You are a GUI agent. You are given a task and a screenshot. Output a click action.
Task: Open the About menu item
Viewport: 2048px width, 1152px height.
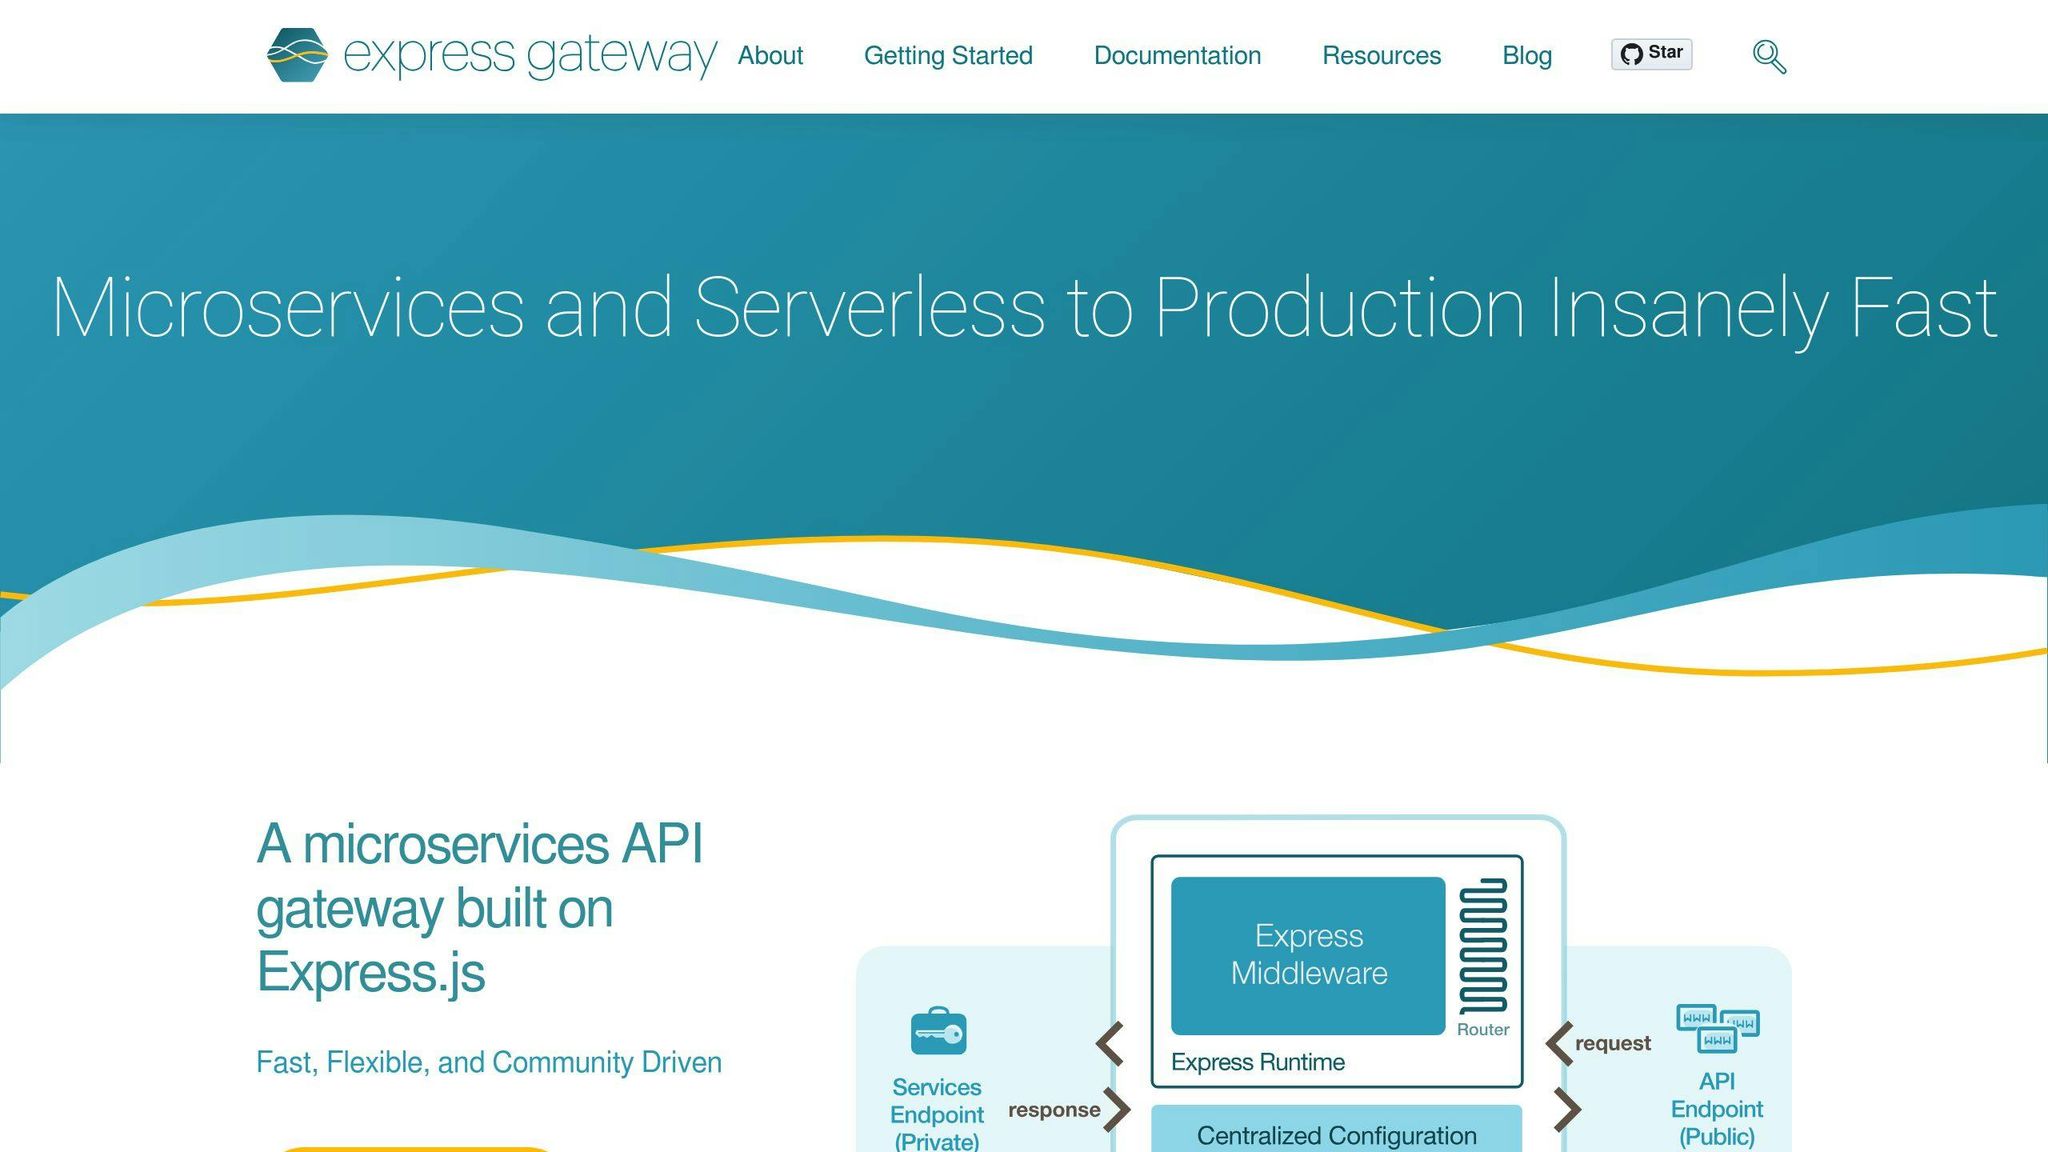770,56
